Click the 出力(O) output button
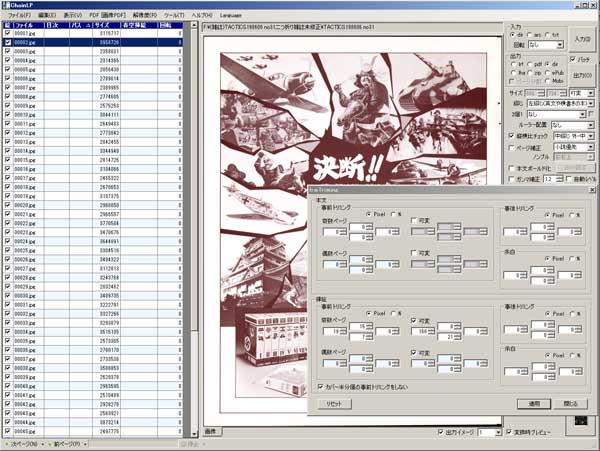 tap(582, 76)
